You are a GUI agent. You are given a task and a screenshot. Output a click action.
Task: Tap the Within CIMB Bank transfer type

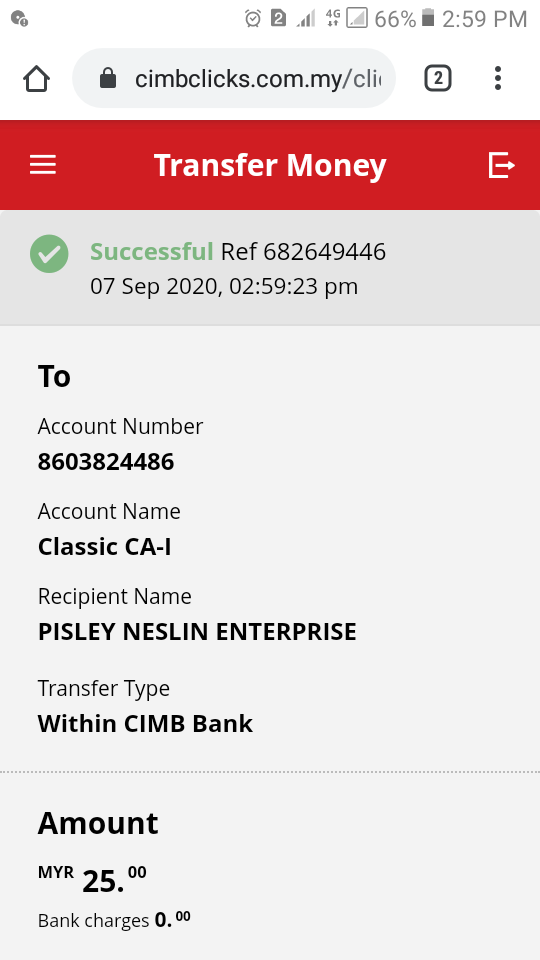pos(145,724)
